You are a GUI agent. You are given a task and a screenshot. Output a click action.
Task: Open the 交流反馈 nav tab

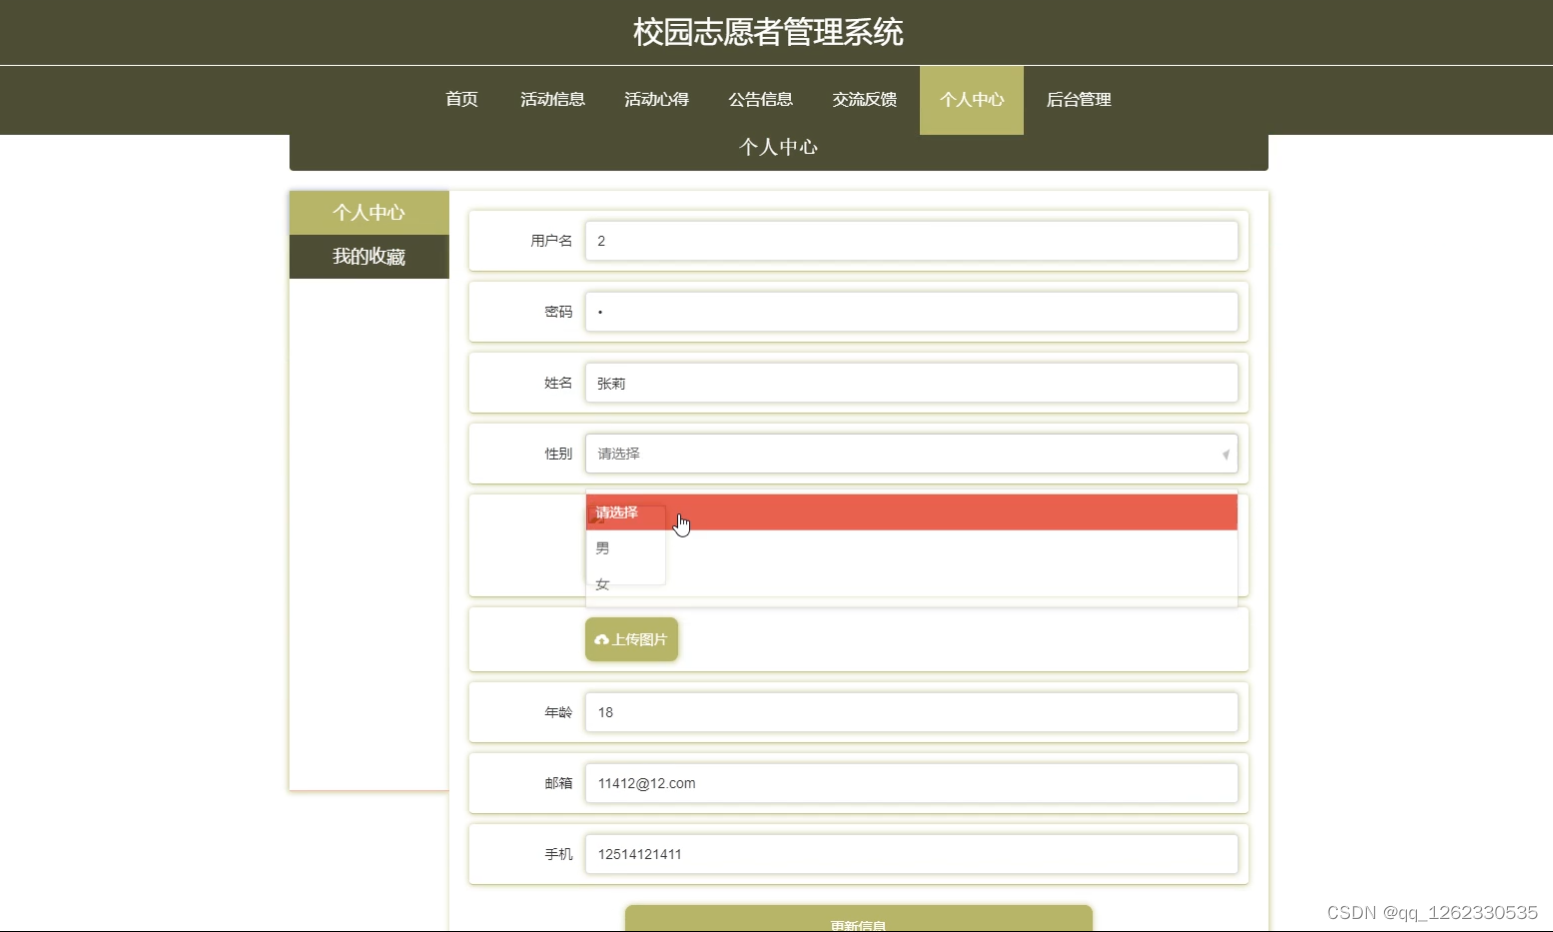(864, 99)
